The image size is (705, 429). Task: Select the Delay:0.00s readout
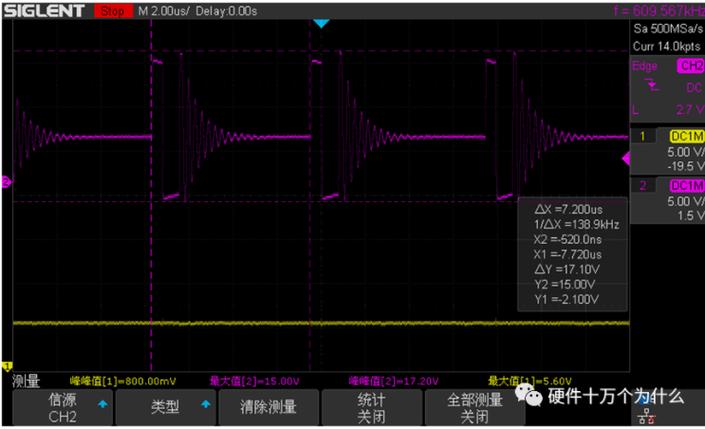226,11
